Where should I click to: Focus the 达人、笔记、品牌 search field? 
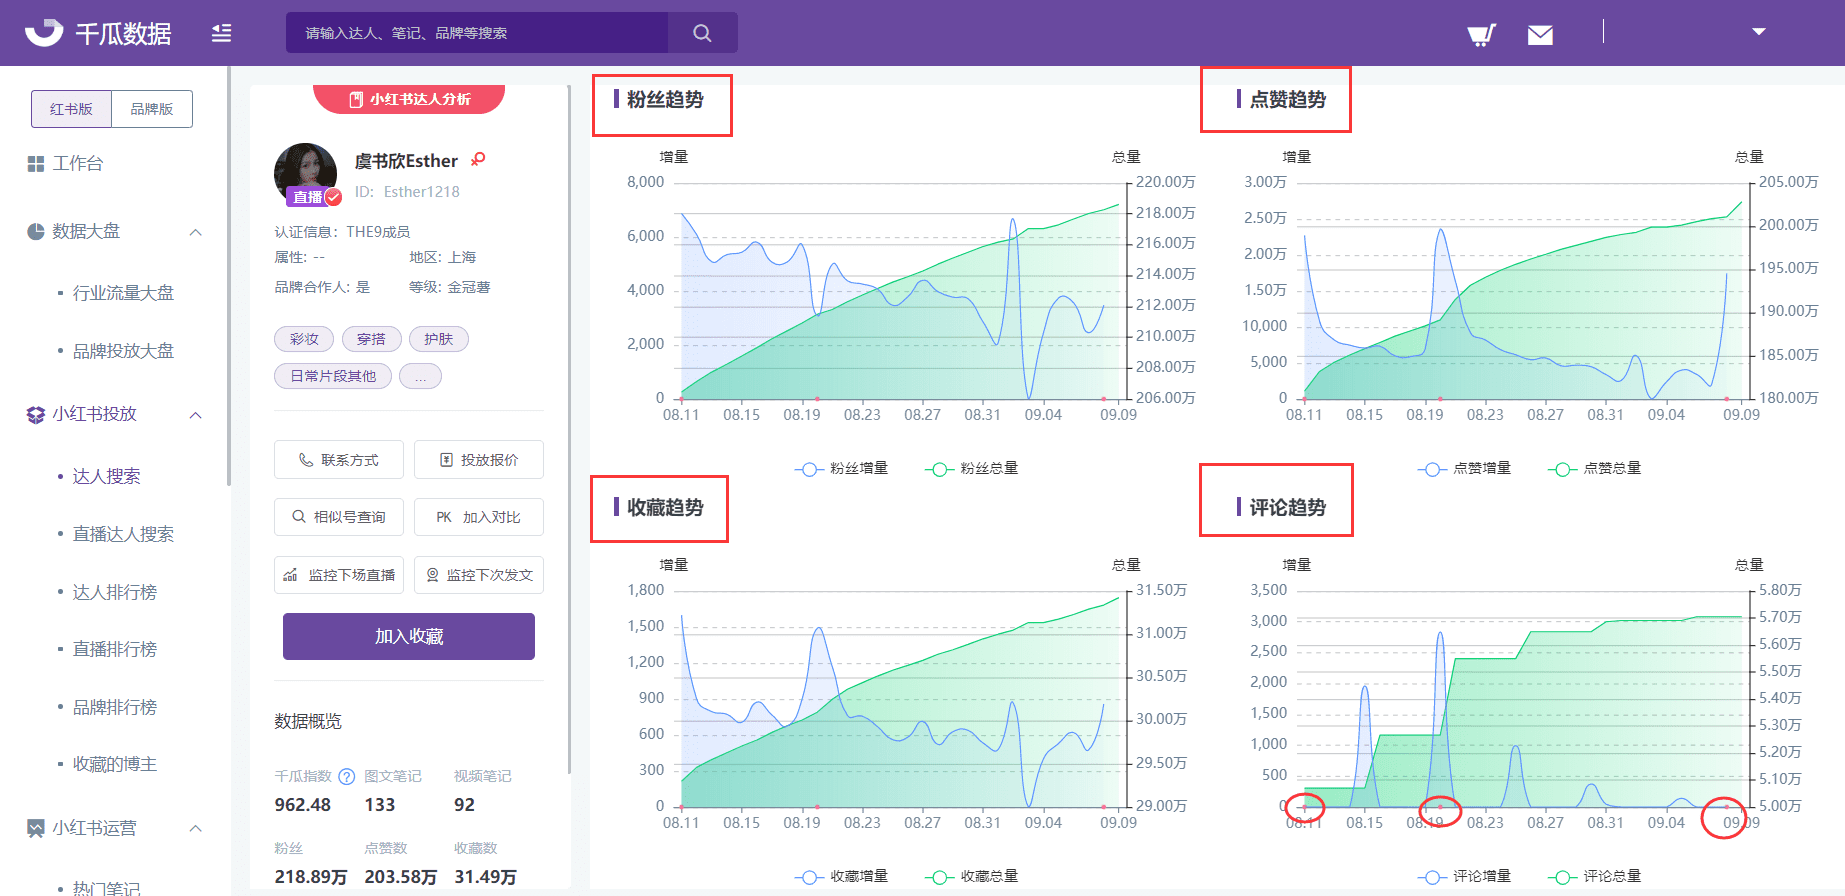point(477,33)
